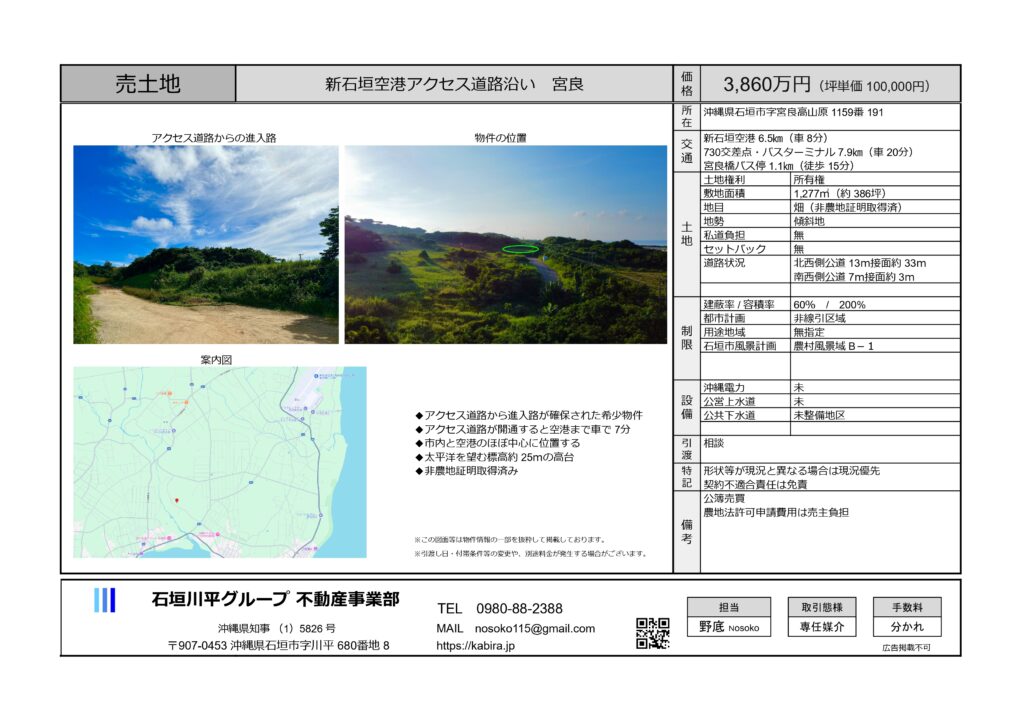
Task: Click the 農村風景域 B-1 landscape plan cell
Action: (833, 345)
